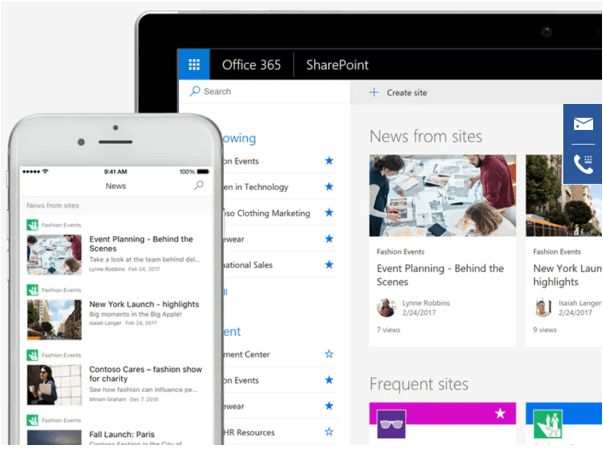Click the magnifier icon beside tablet Search

[x=195, y=91]
